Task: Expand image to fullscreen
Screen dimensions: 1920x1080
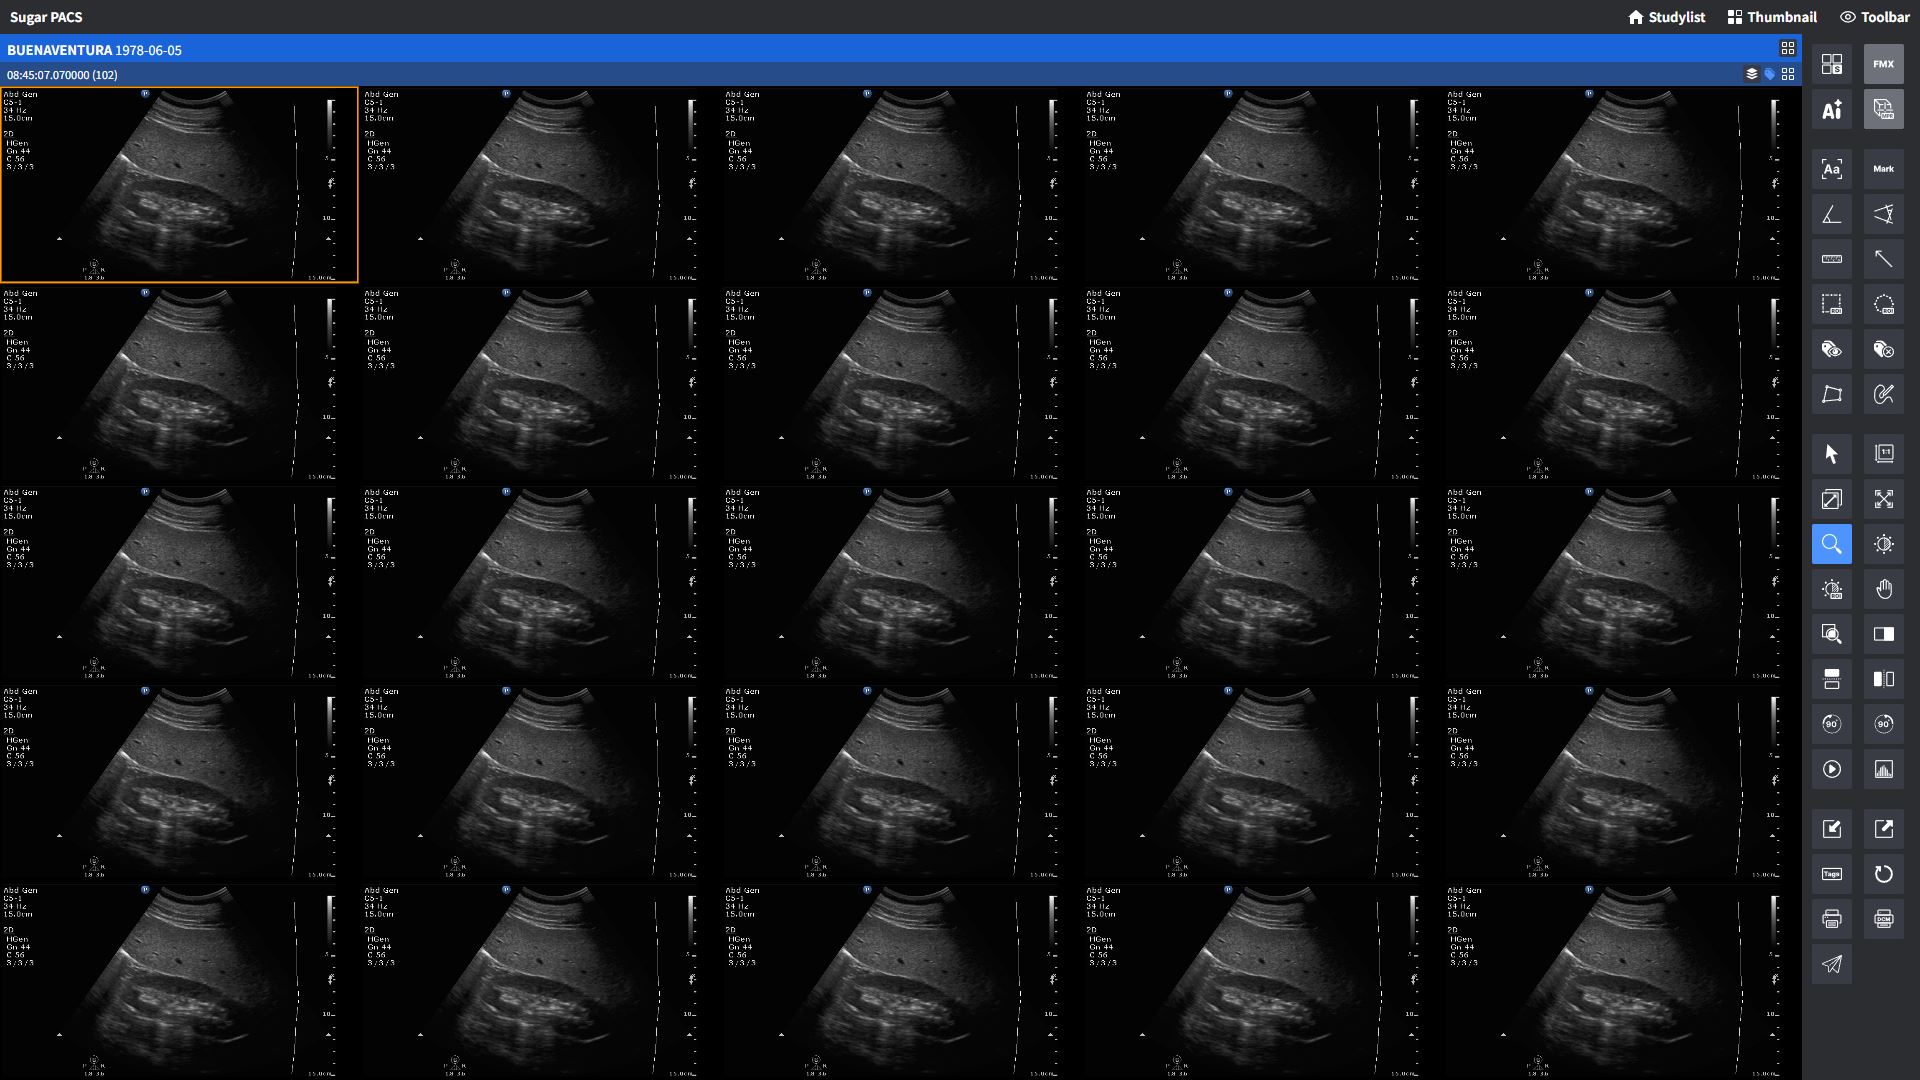Action: (1883, 499)
